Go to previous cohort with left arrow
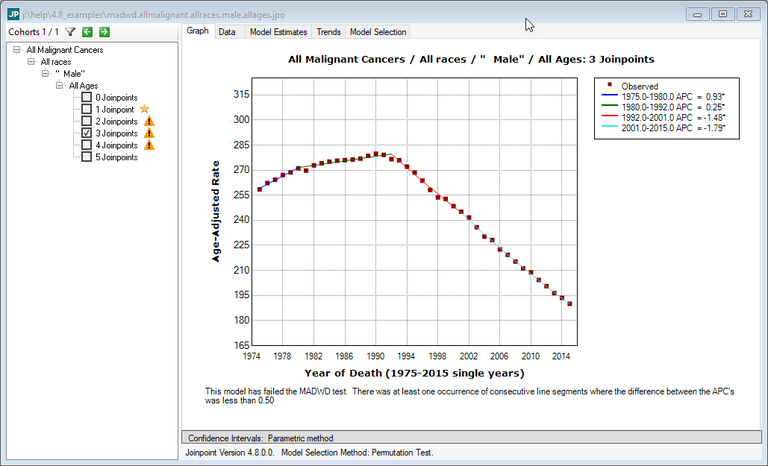The height and width of the screenshot is (466, 768). pyautogui.click(x=87, y=32)
